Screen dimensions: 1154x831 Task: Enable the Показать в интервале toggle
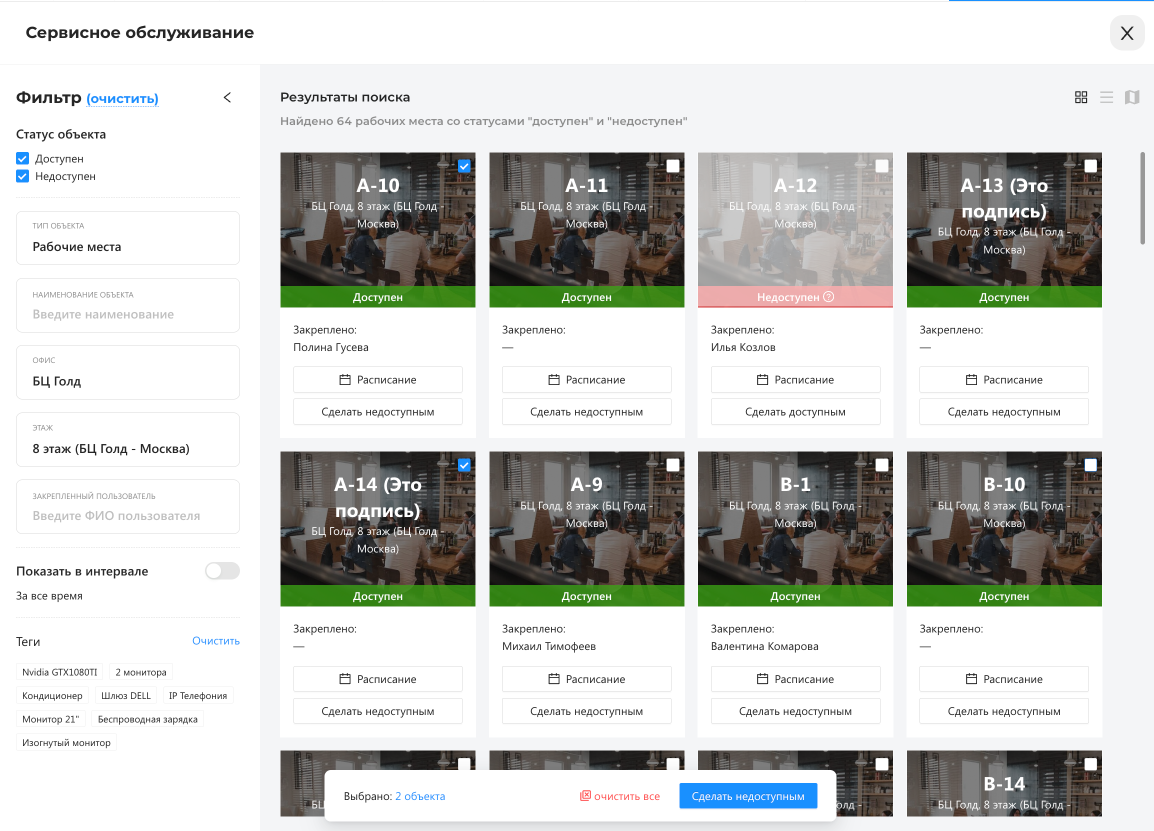point(222,571)
